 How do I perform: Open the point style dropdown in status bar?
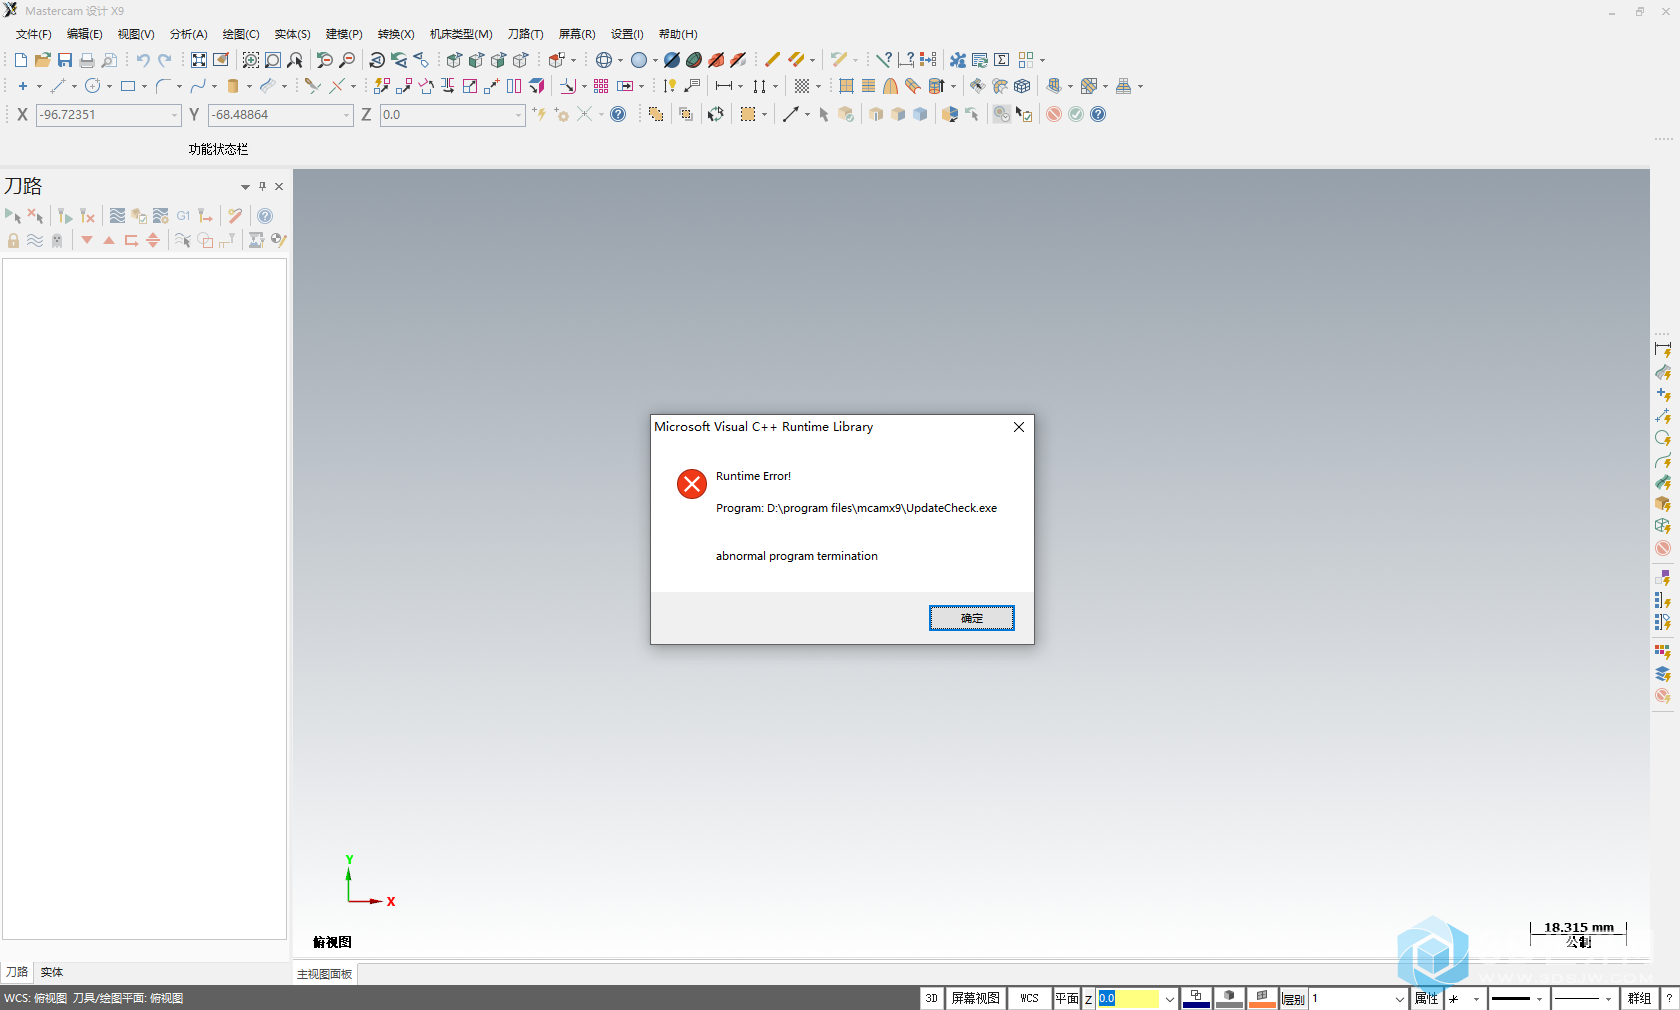pos(1476,999)
